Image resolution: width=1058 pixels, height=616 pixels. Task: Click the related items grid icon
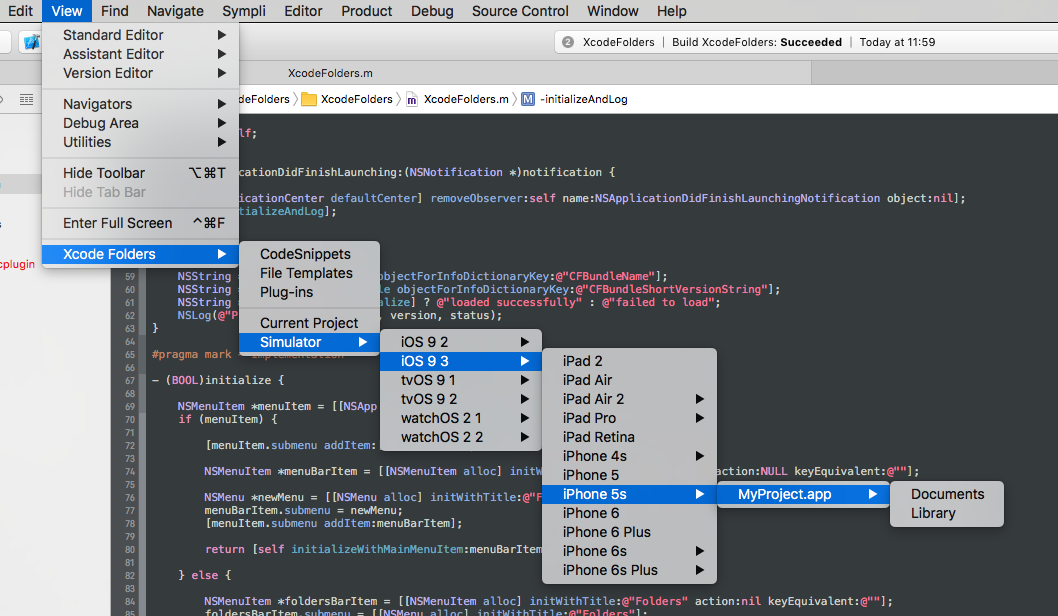(26, 100)
